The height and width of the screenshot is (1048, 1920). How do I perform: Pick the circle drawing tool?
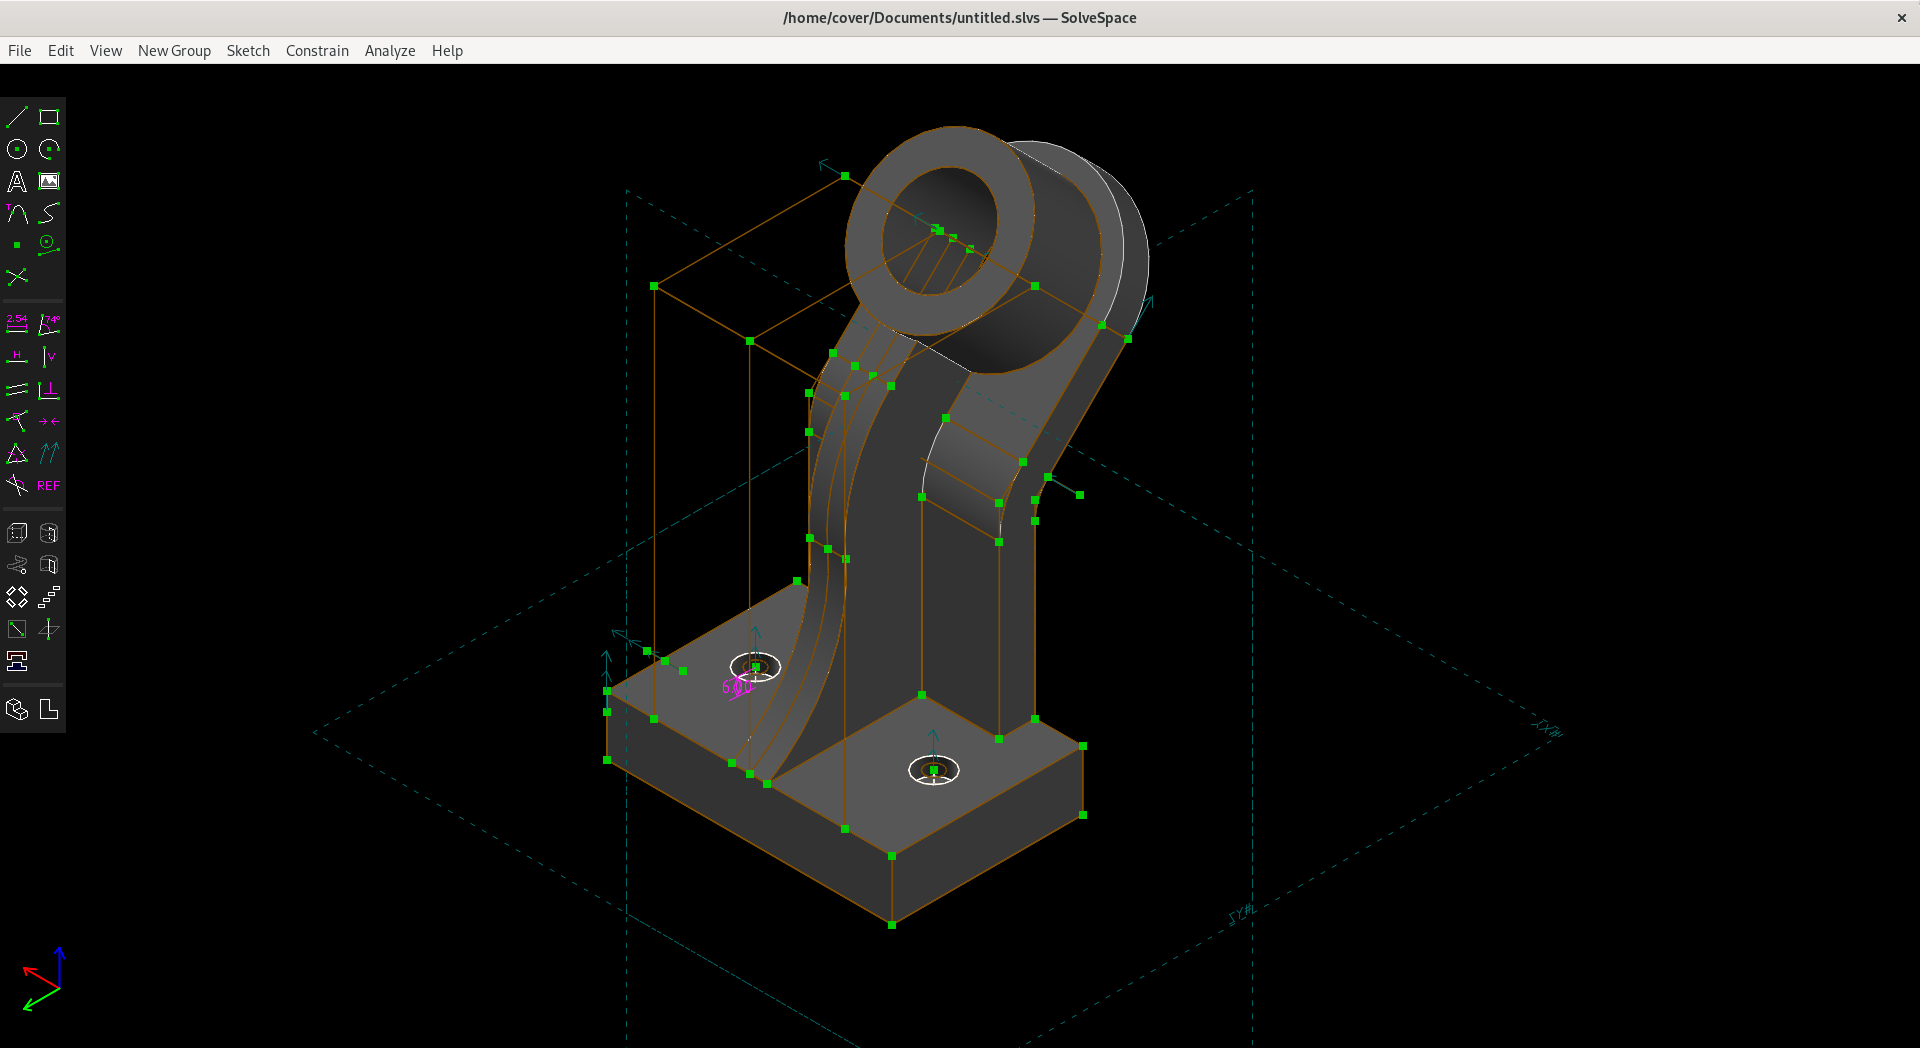click(17, 150)
